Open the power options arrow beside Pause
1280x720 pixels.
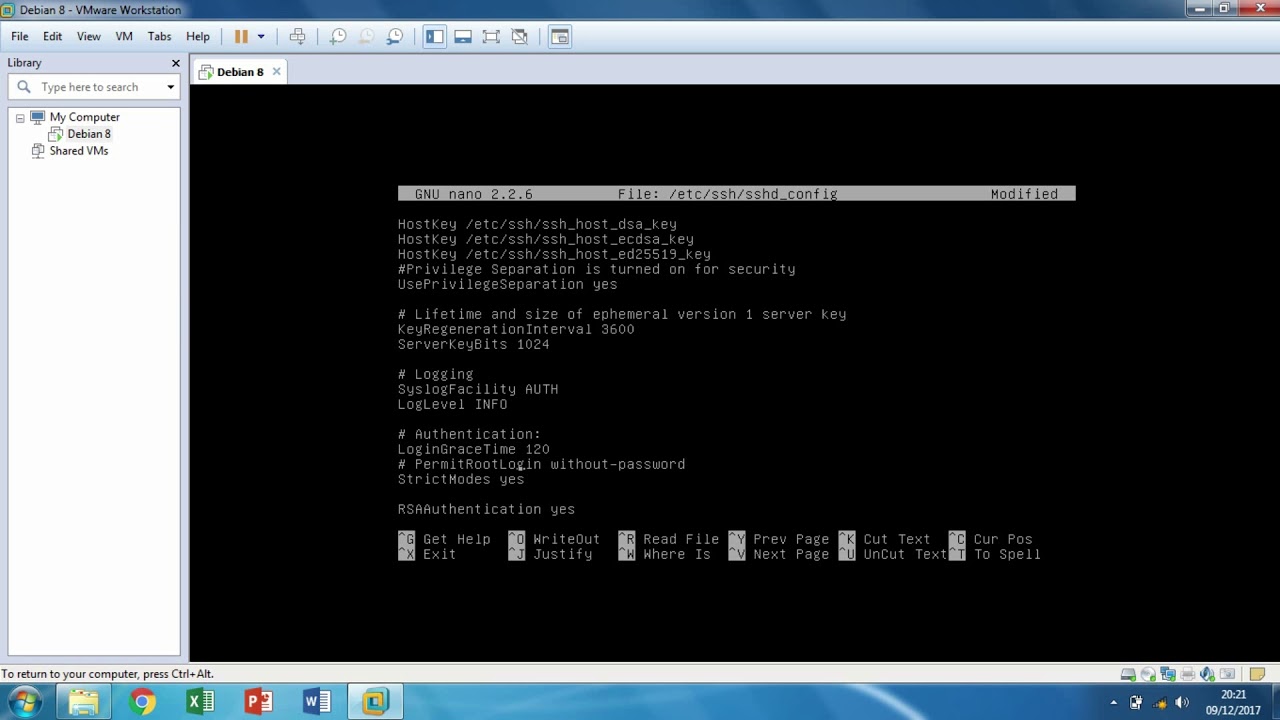tap(261, 37)
